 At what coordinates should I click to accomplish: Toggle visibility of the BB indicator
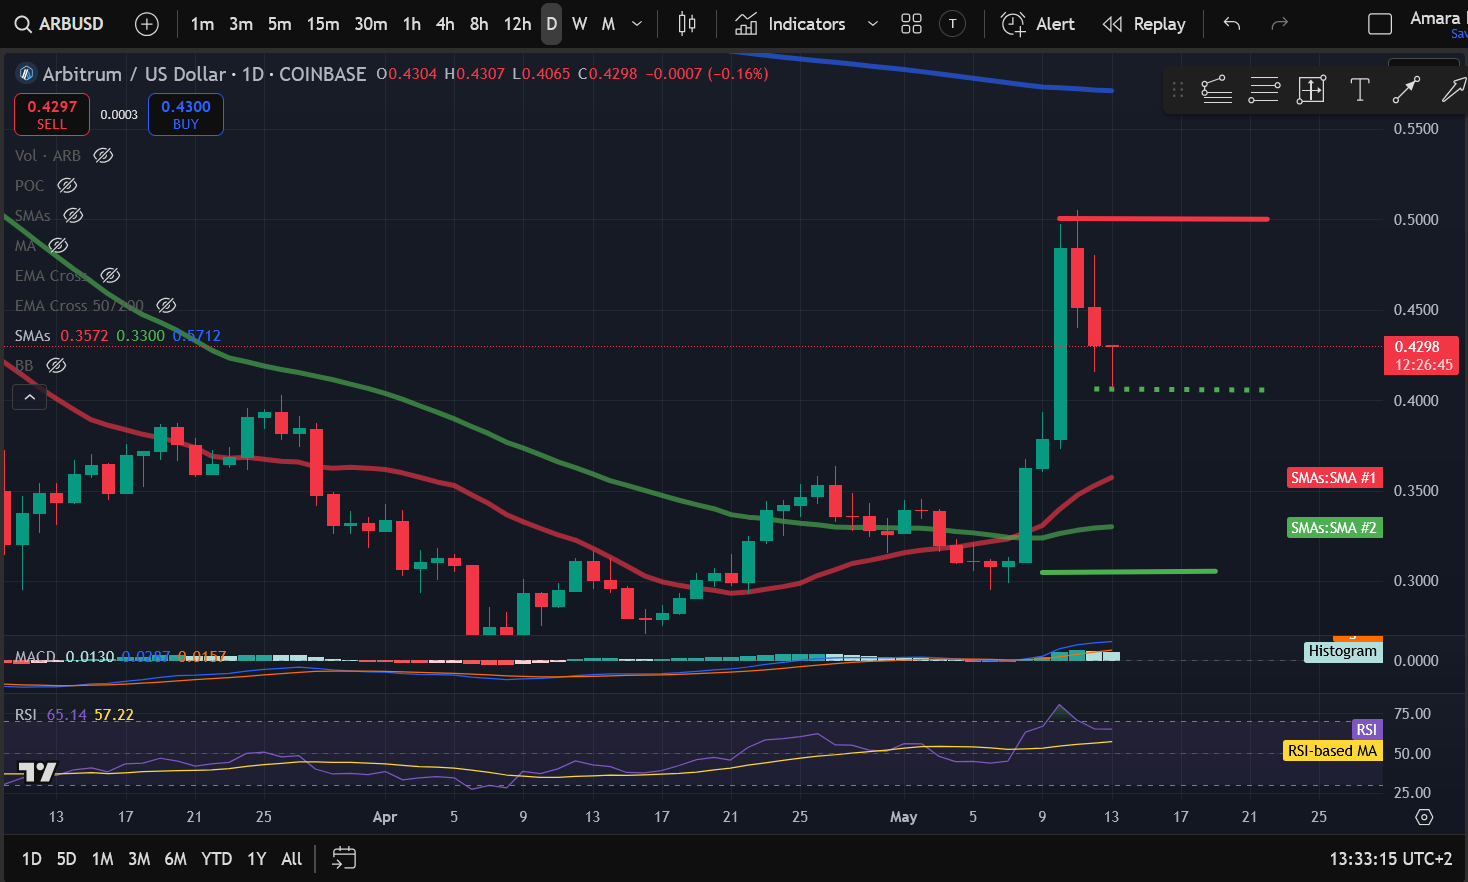click(56, 365)
